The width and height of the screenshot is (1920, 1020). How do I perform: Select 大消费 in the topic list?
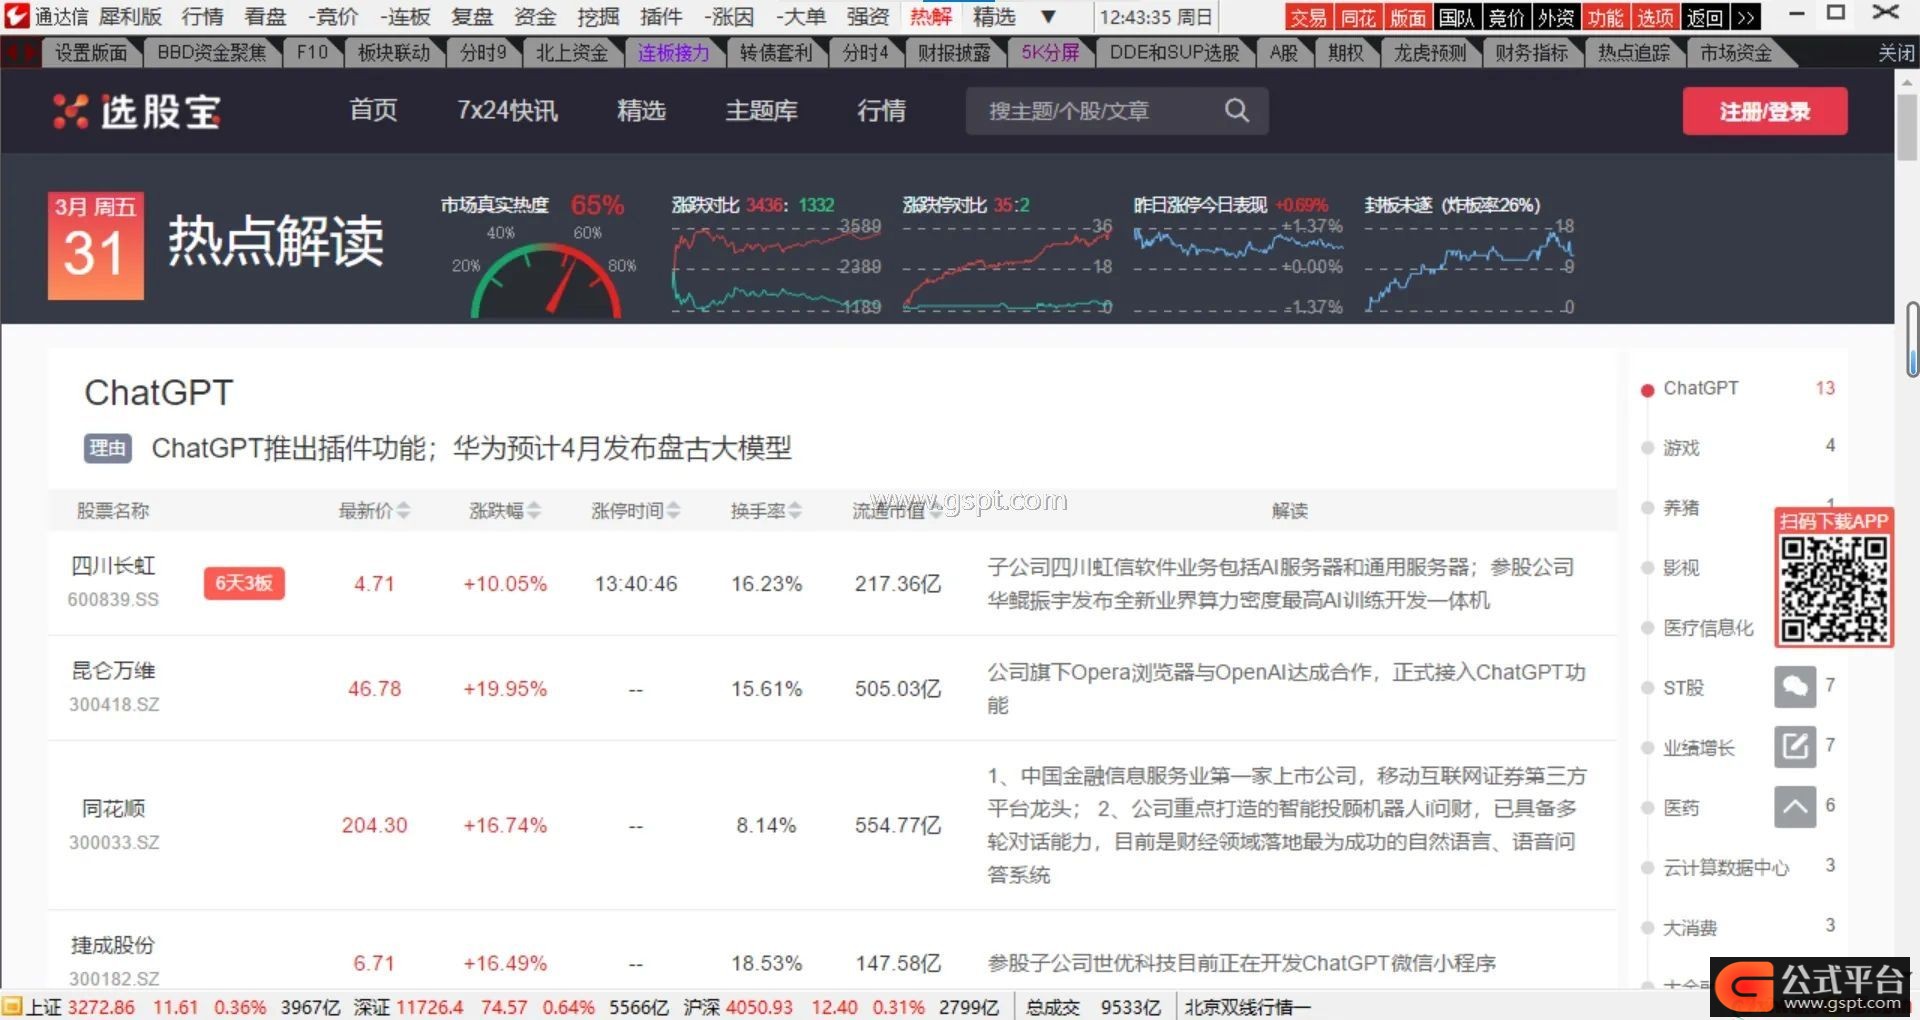click(x=1689, y=928)
